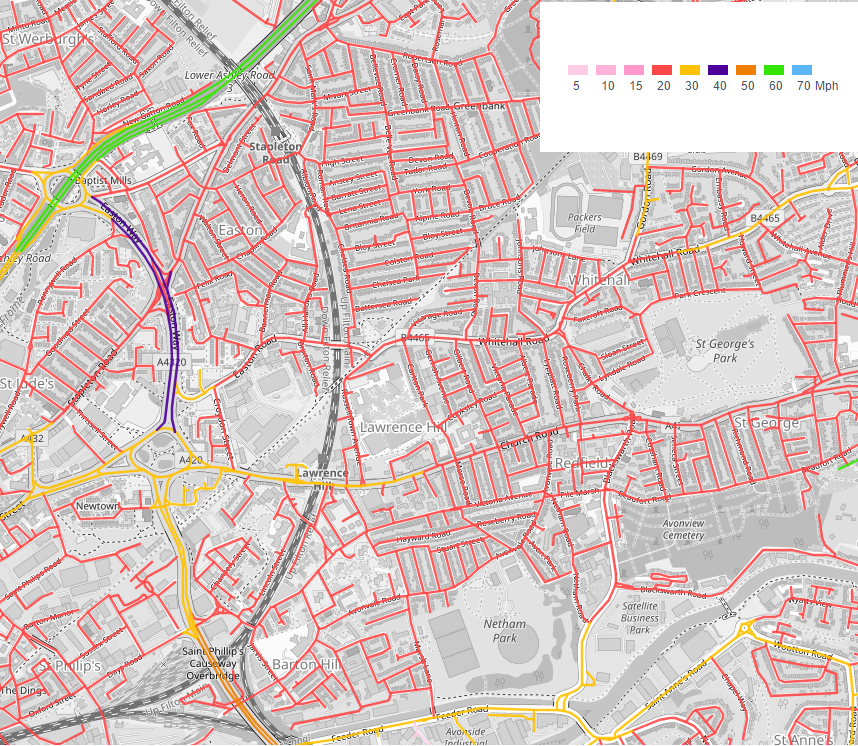Image resolution: width=858 pixels, height=746 pixels.
Task: Select the "St George's Park" label
Action: (725, 351)
